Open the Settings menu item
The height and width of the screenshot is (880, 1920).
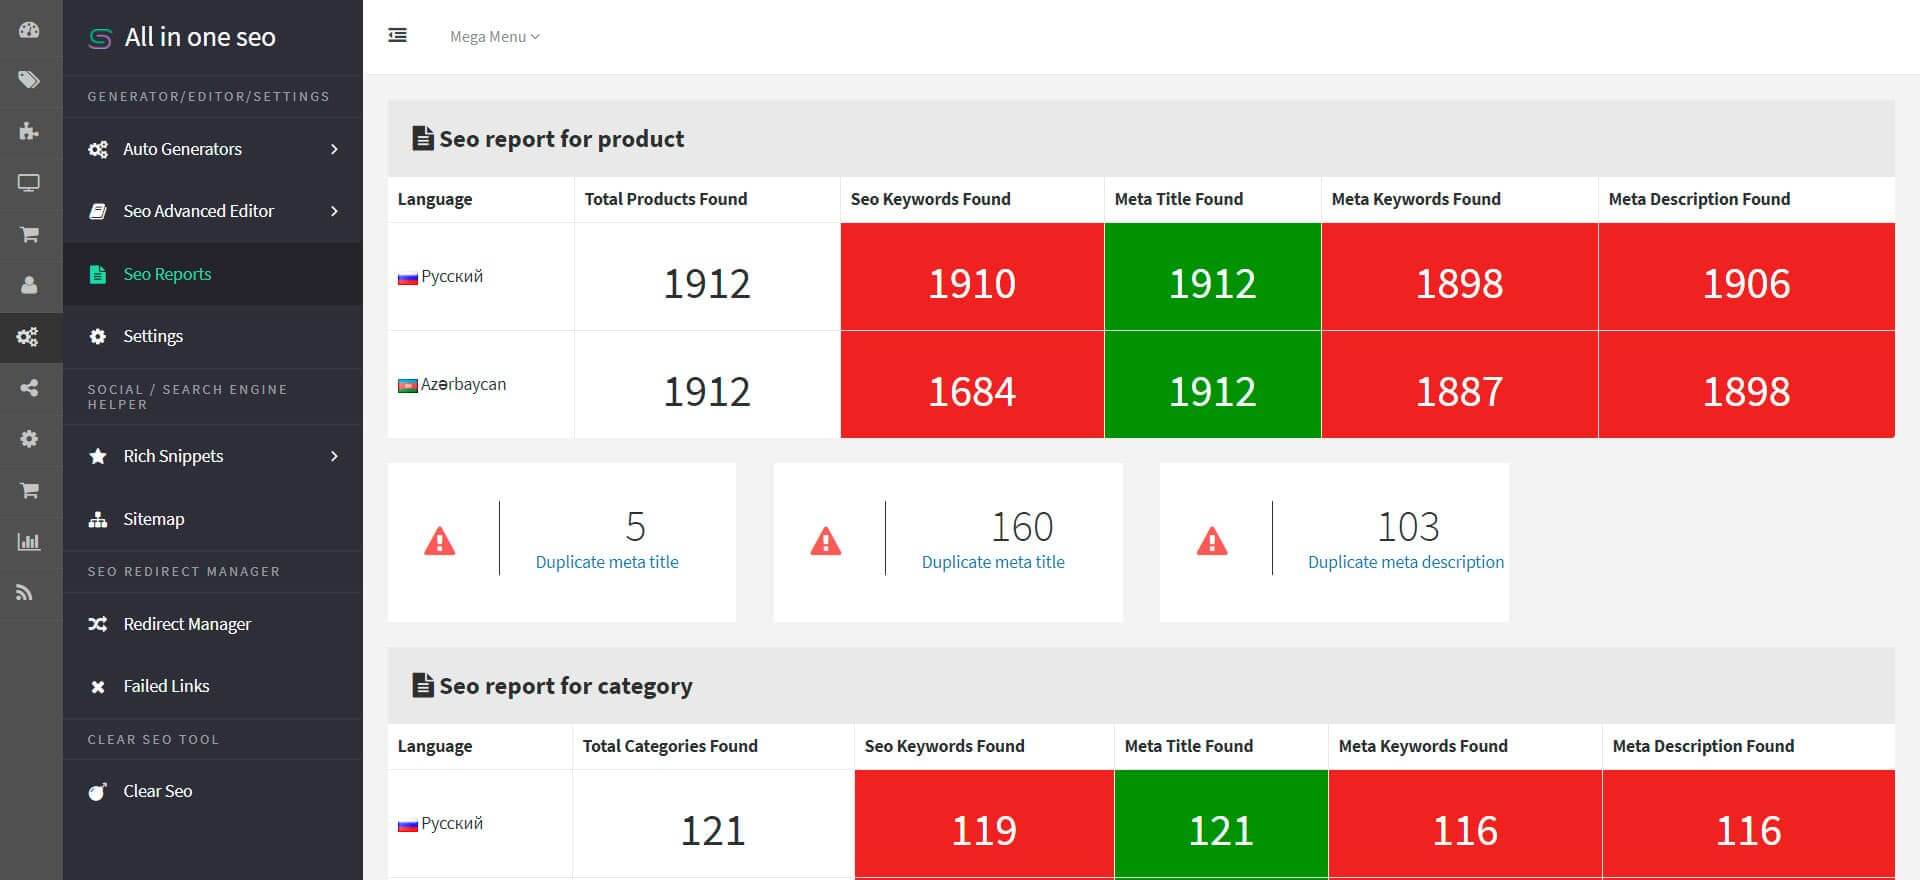pyautogui.click(x=212, y=336)
